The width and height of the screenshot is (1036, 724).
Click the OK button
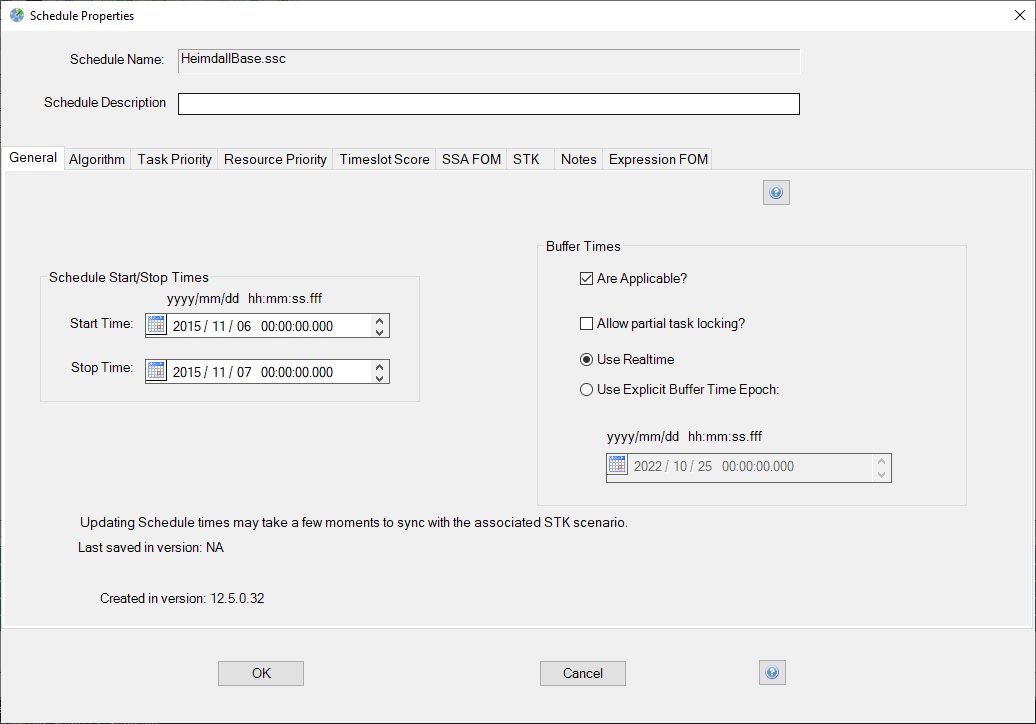261,673
